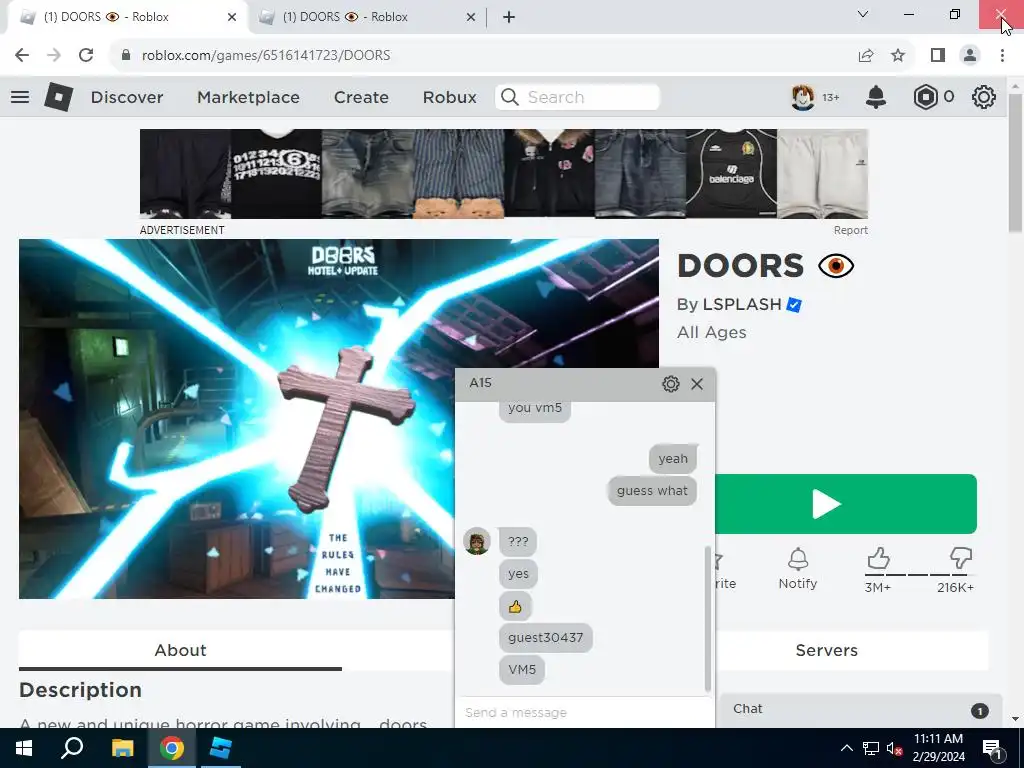Open A15 chat settings gear
This screenshot has height=768, width=1024.
(x=671, y=384)
